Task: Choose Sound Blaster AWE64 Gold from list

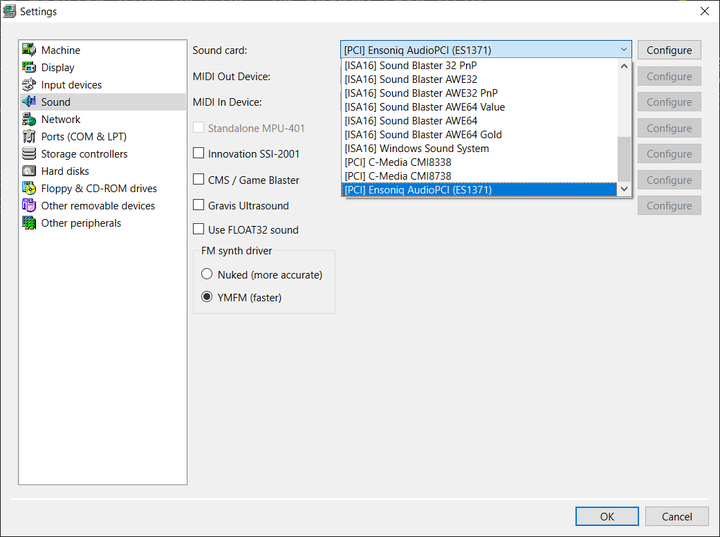Action: 422,134
